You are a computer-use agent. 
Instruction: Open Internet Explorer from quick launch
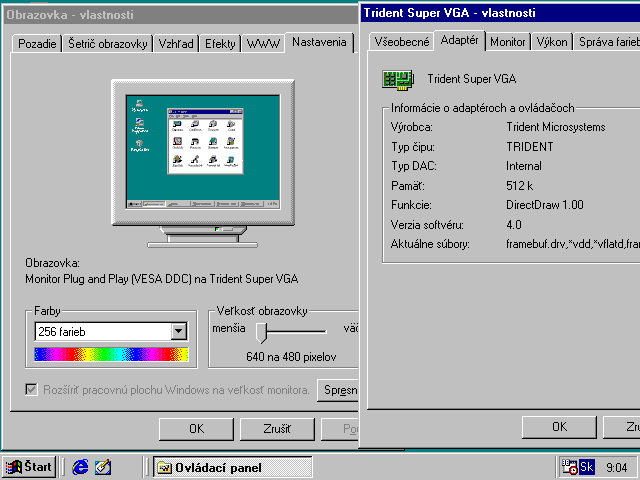pos(80,467)
